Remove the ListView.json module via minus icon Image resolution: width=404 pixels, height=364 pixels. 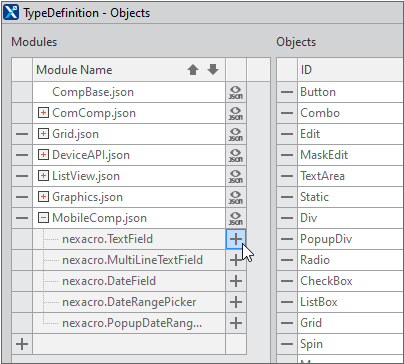tap(22, 176)
